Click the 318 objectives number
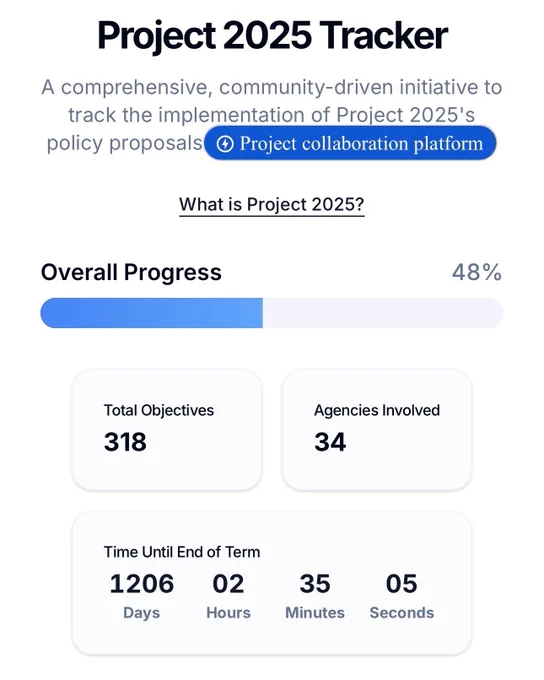The width and height of the screenshot is (544, 680). pyautogui.click(x=125, y=442)
